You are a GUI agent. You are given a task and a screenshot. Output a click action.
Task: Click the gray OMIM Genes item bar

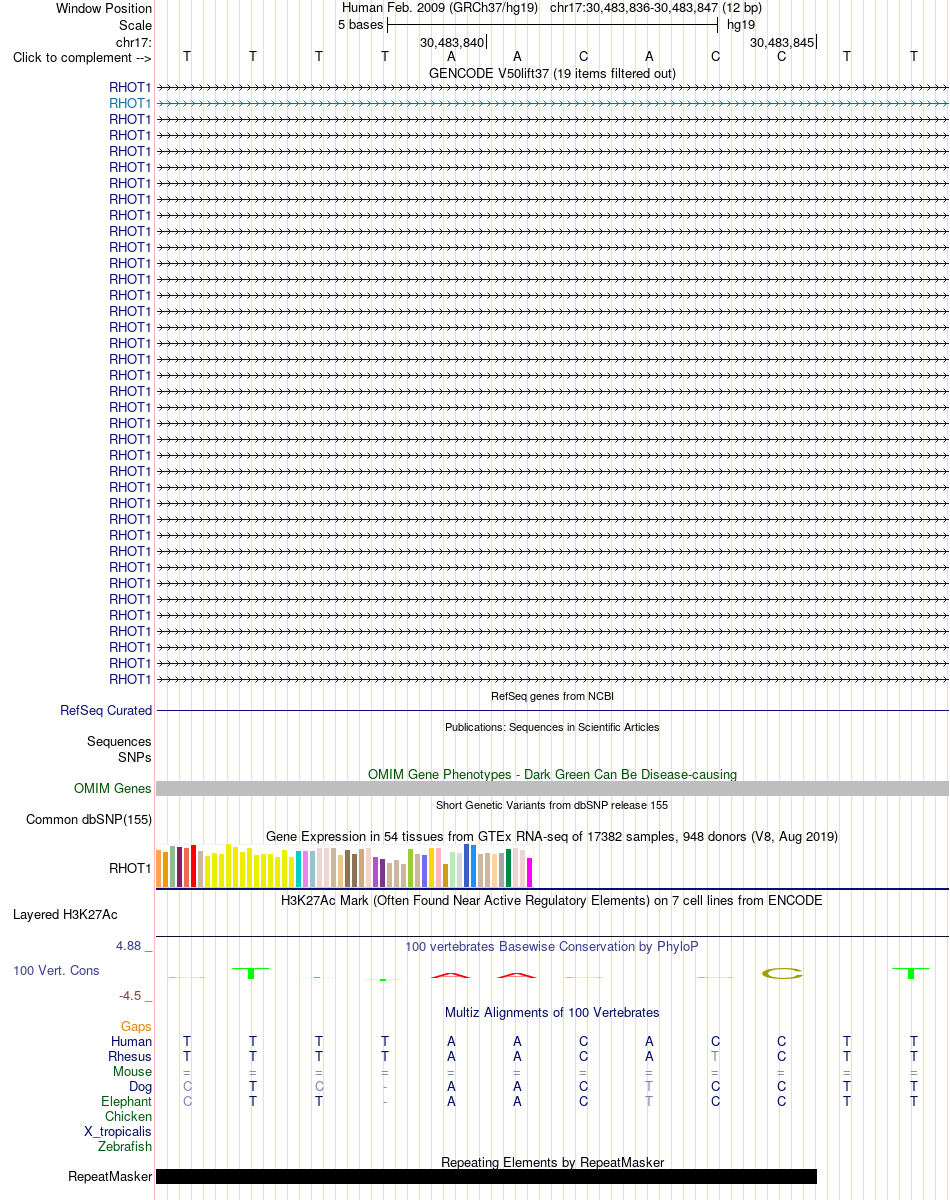(552, 789)
